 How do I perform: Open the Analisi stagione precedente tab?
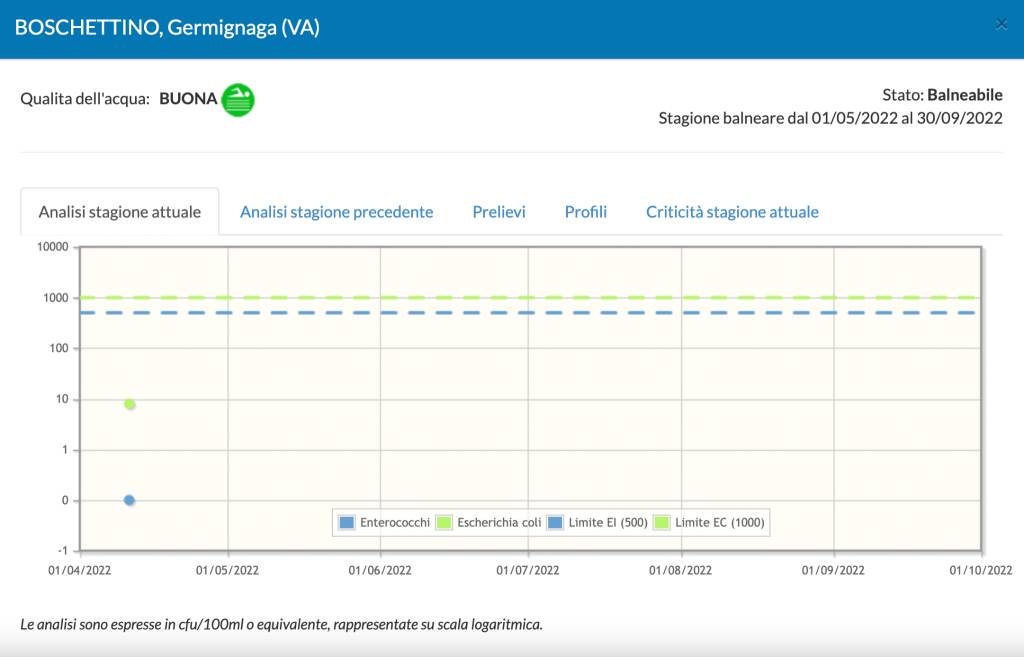336,212
